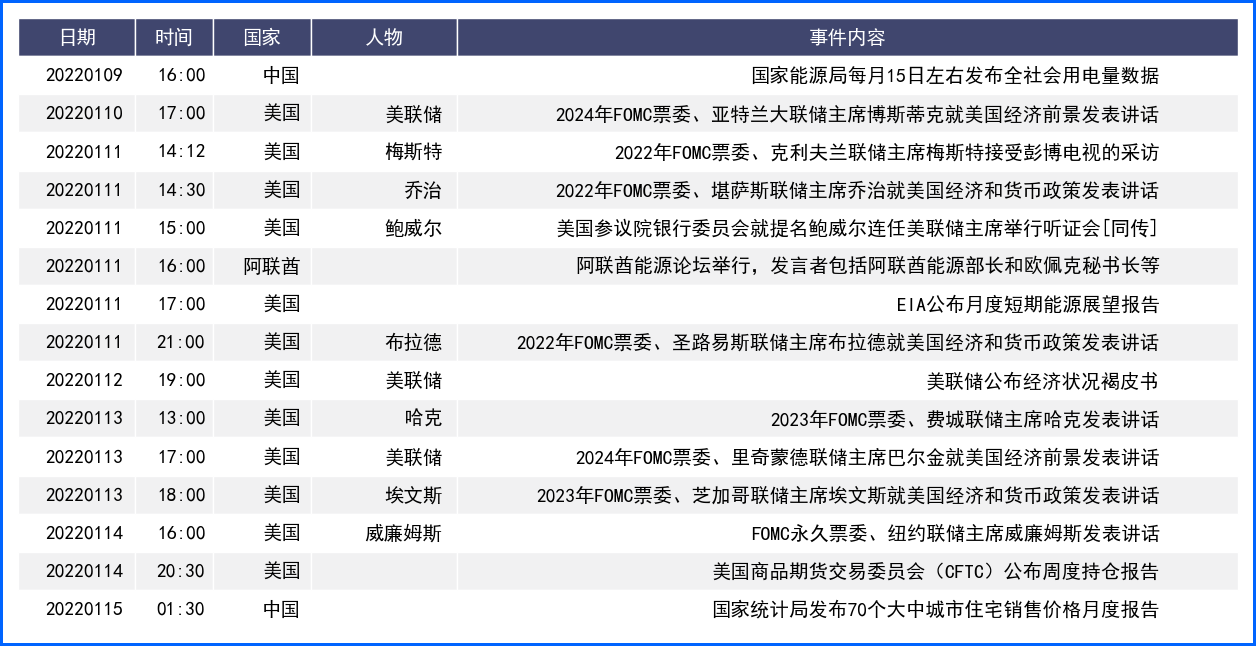1256x646 pixels.
Task: Select the 梅斯特 person cell
Action: coord(414,152)
